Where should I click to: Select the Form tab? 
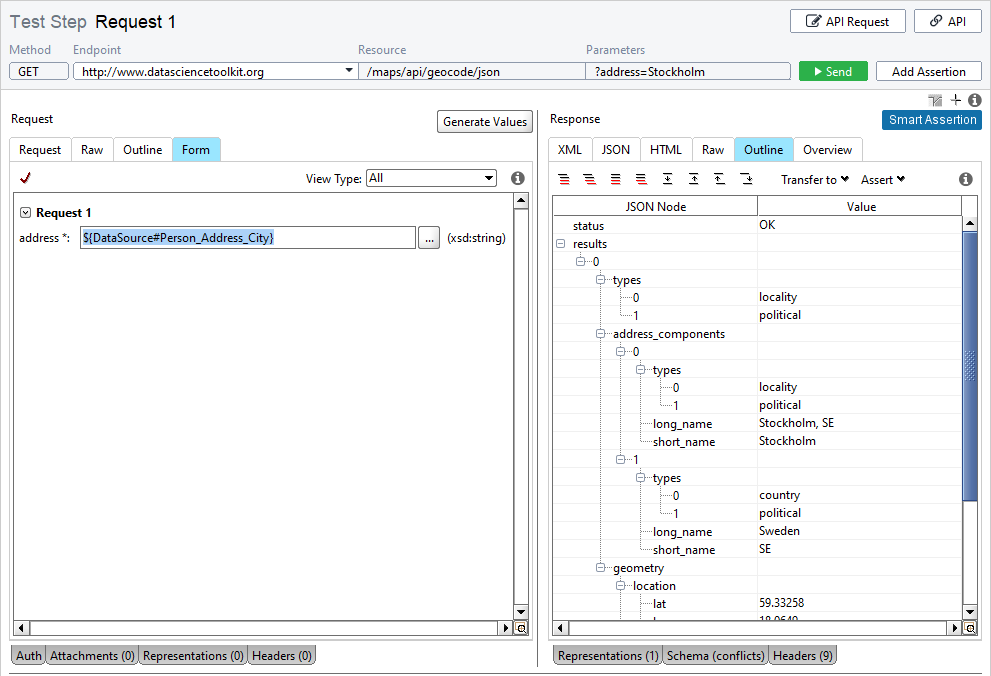click(196, 150)
